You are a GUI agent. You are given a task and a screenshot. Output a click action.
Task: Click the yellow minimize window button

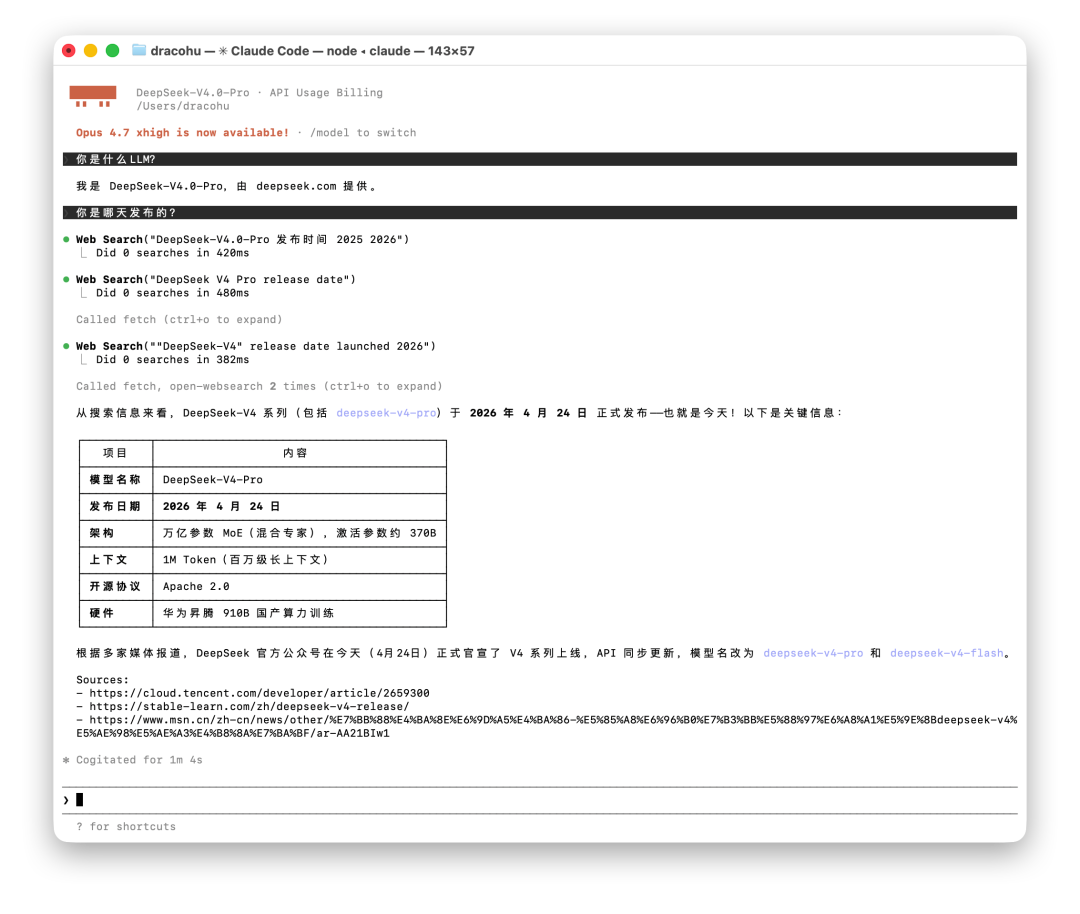91,51
